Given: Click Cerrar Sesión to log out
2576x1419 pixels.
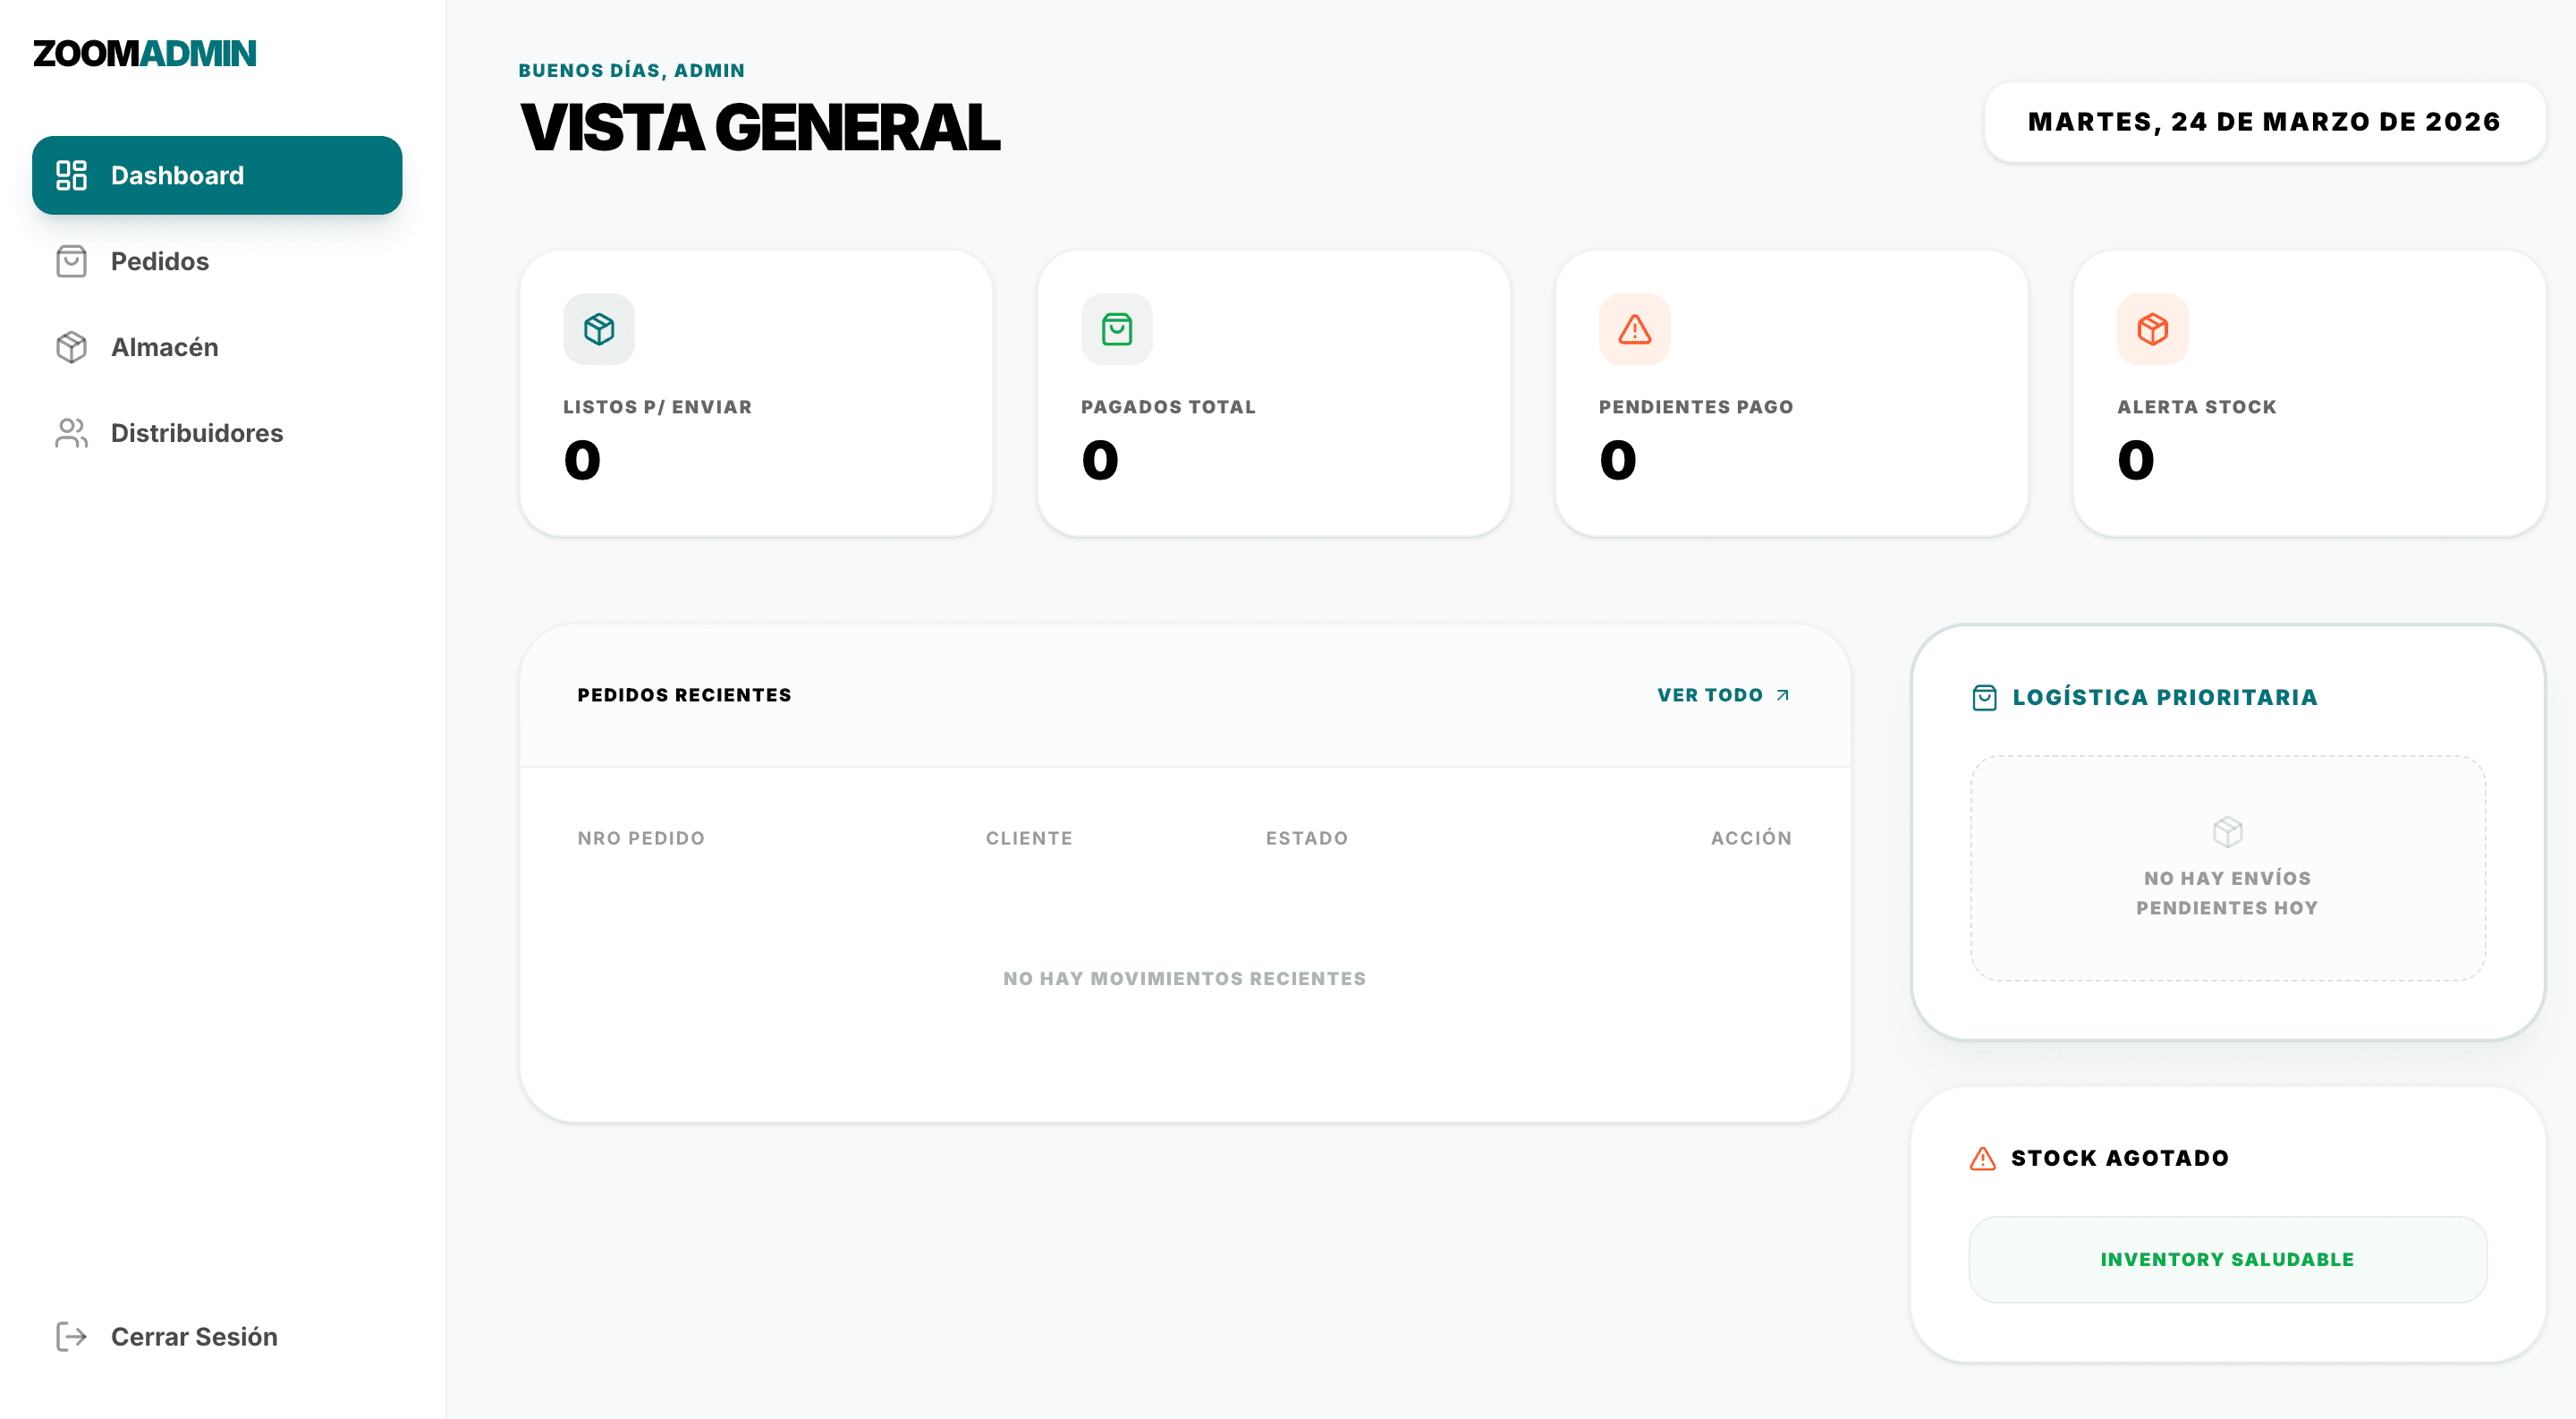Looking at the screenshot, I should tap(193, 1337).
